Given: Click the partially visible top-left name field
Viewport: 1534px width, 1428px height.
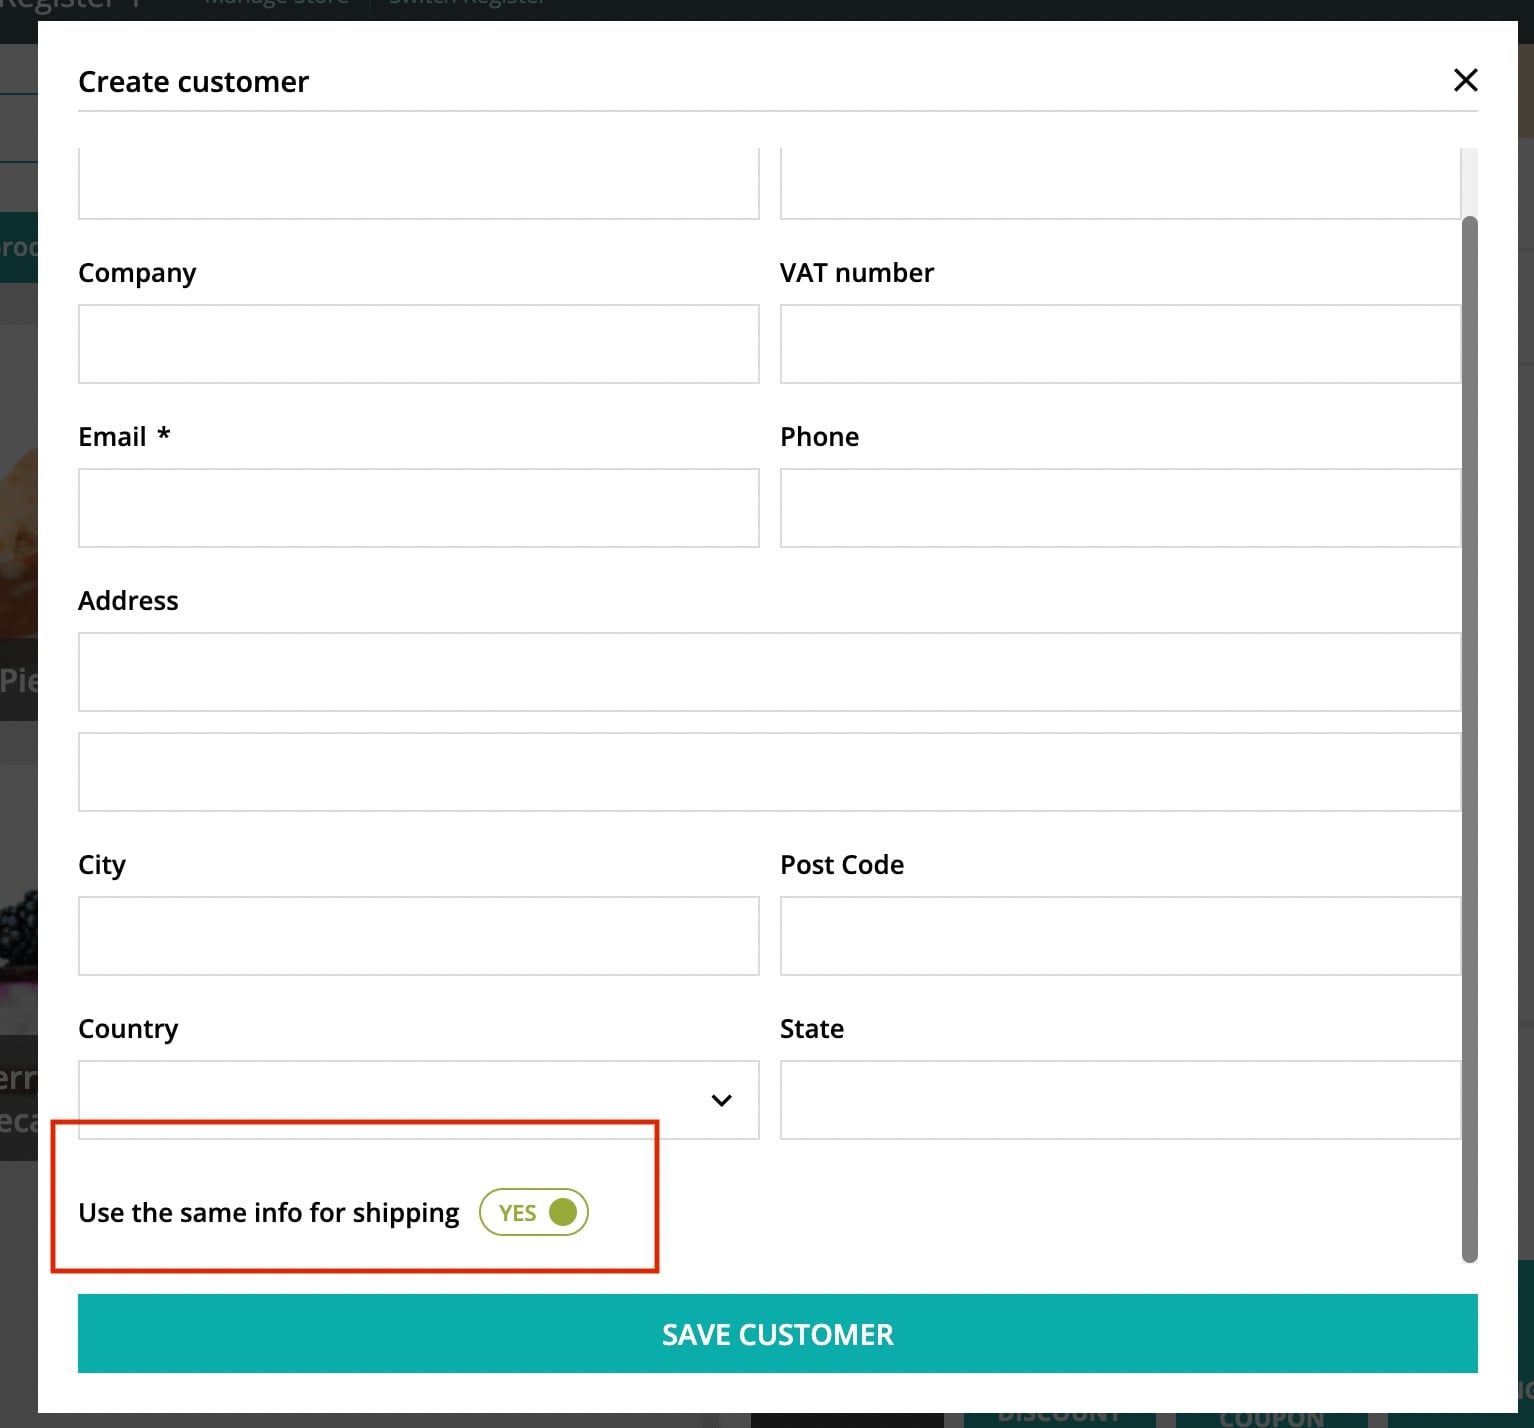Looking at the screenshot, I should click(x=418, y=184).
